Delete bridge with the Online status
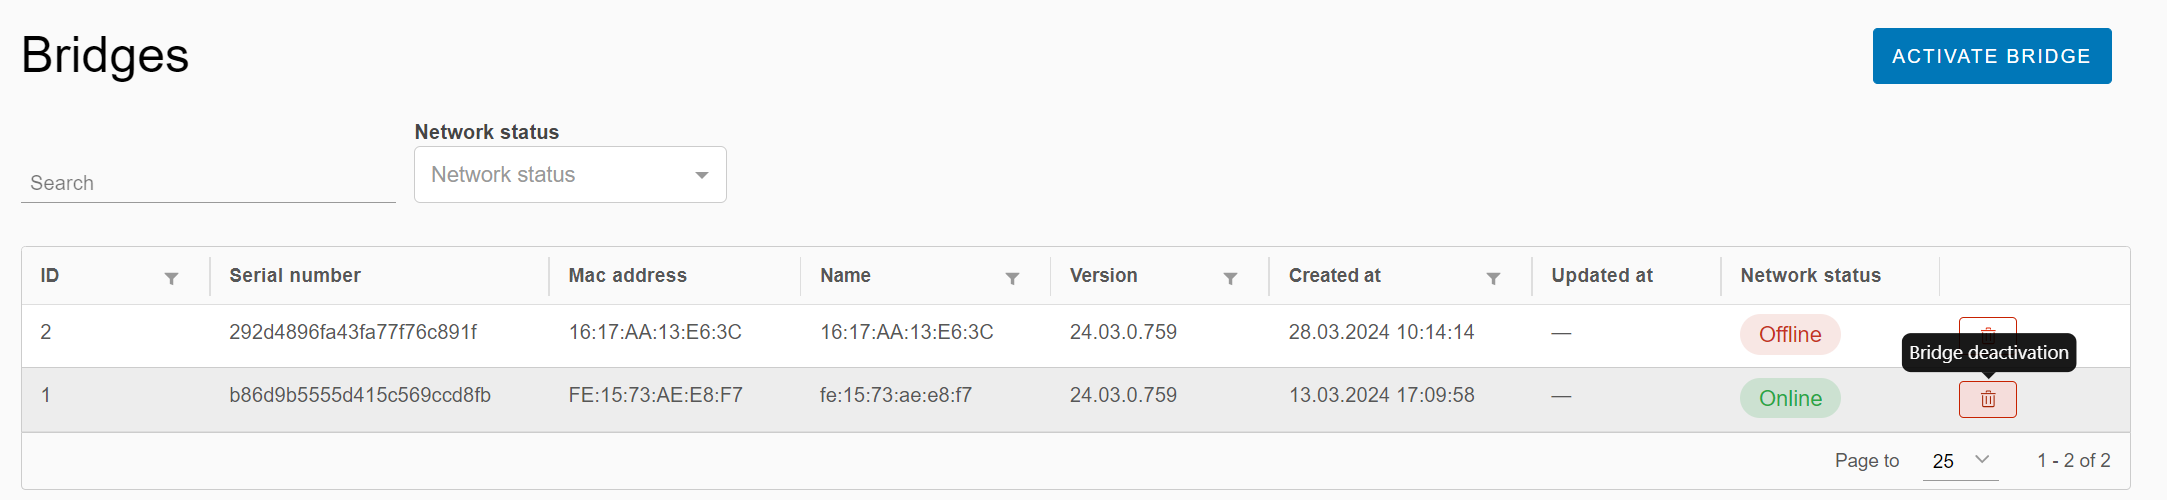The width and height of the screenshot is (2167, 500). [x=1987, y=399]
